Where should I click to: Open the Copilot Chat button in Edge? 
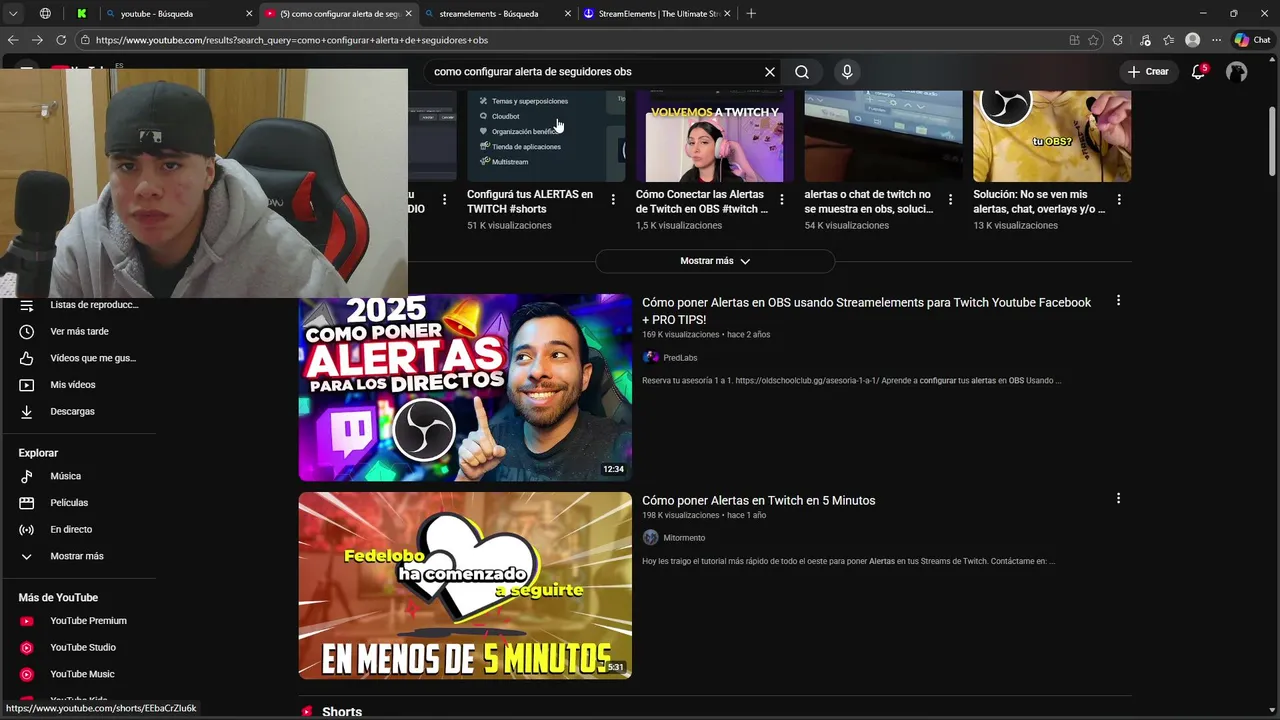1252,40
